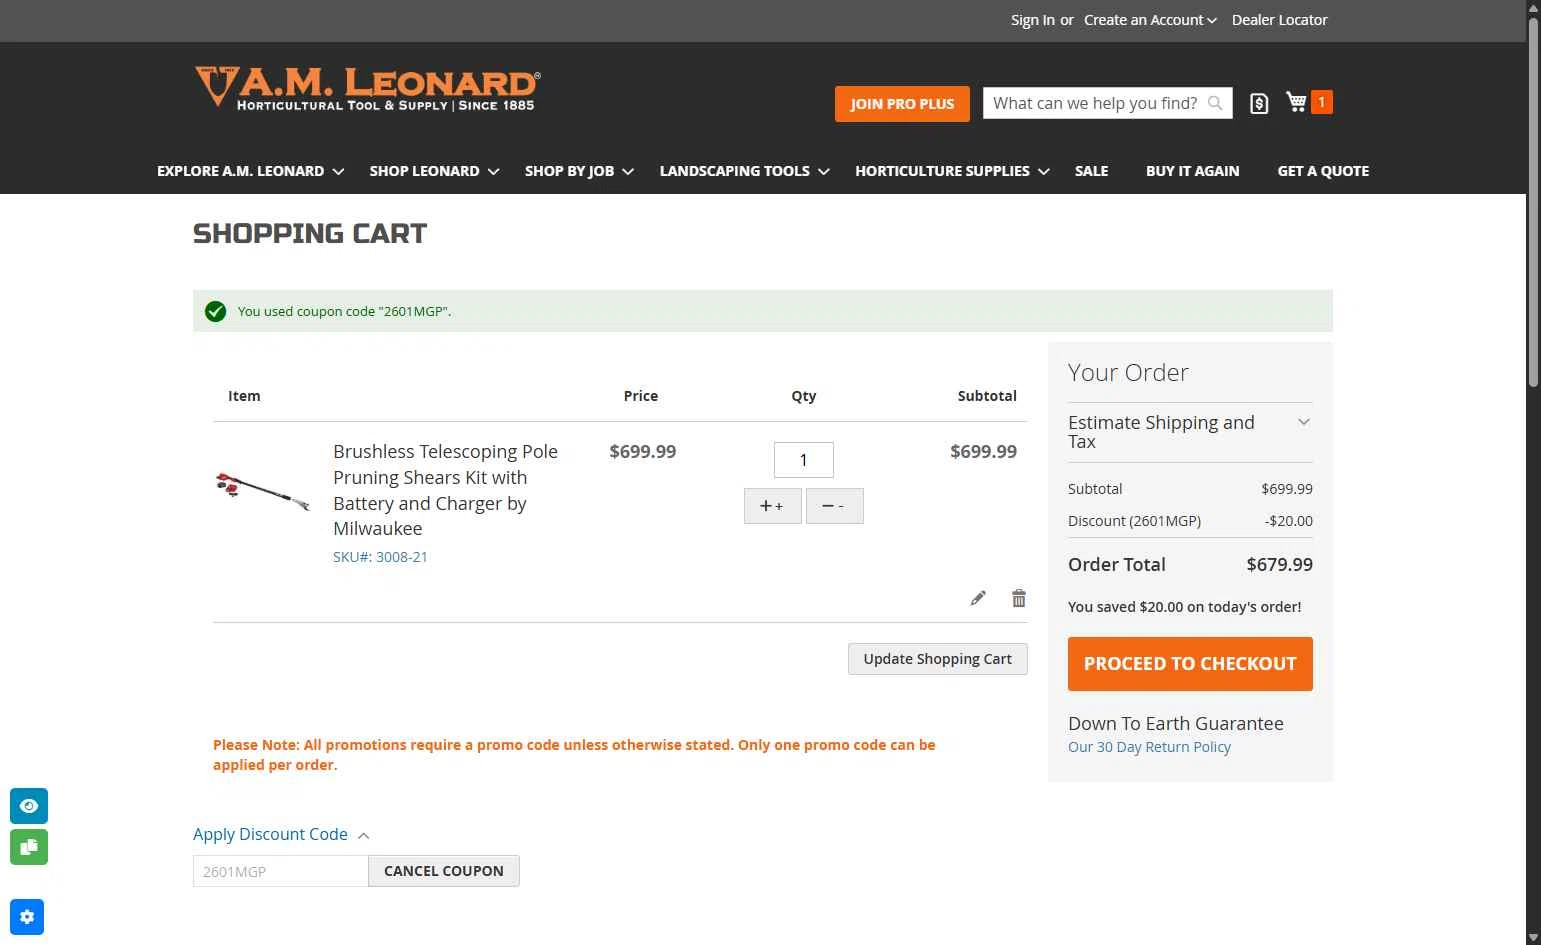Click the Down To Earth Guarantee heading
1541x945 pixels.
click(1175, 723)
